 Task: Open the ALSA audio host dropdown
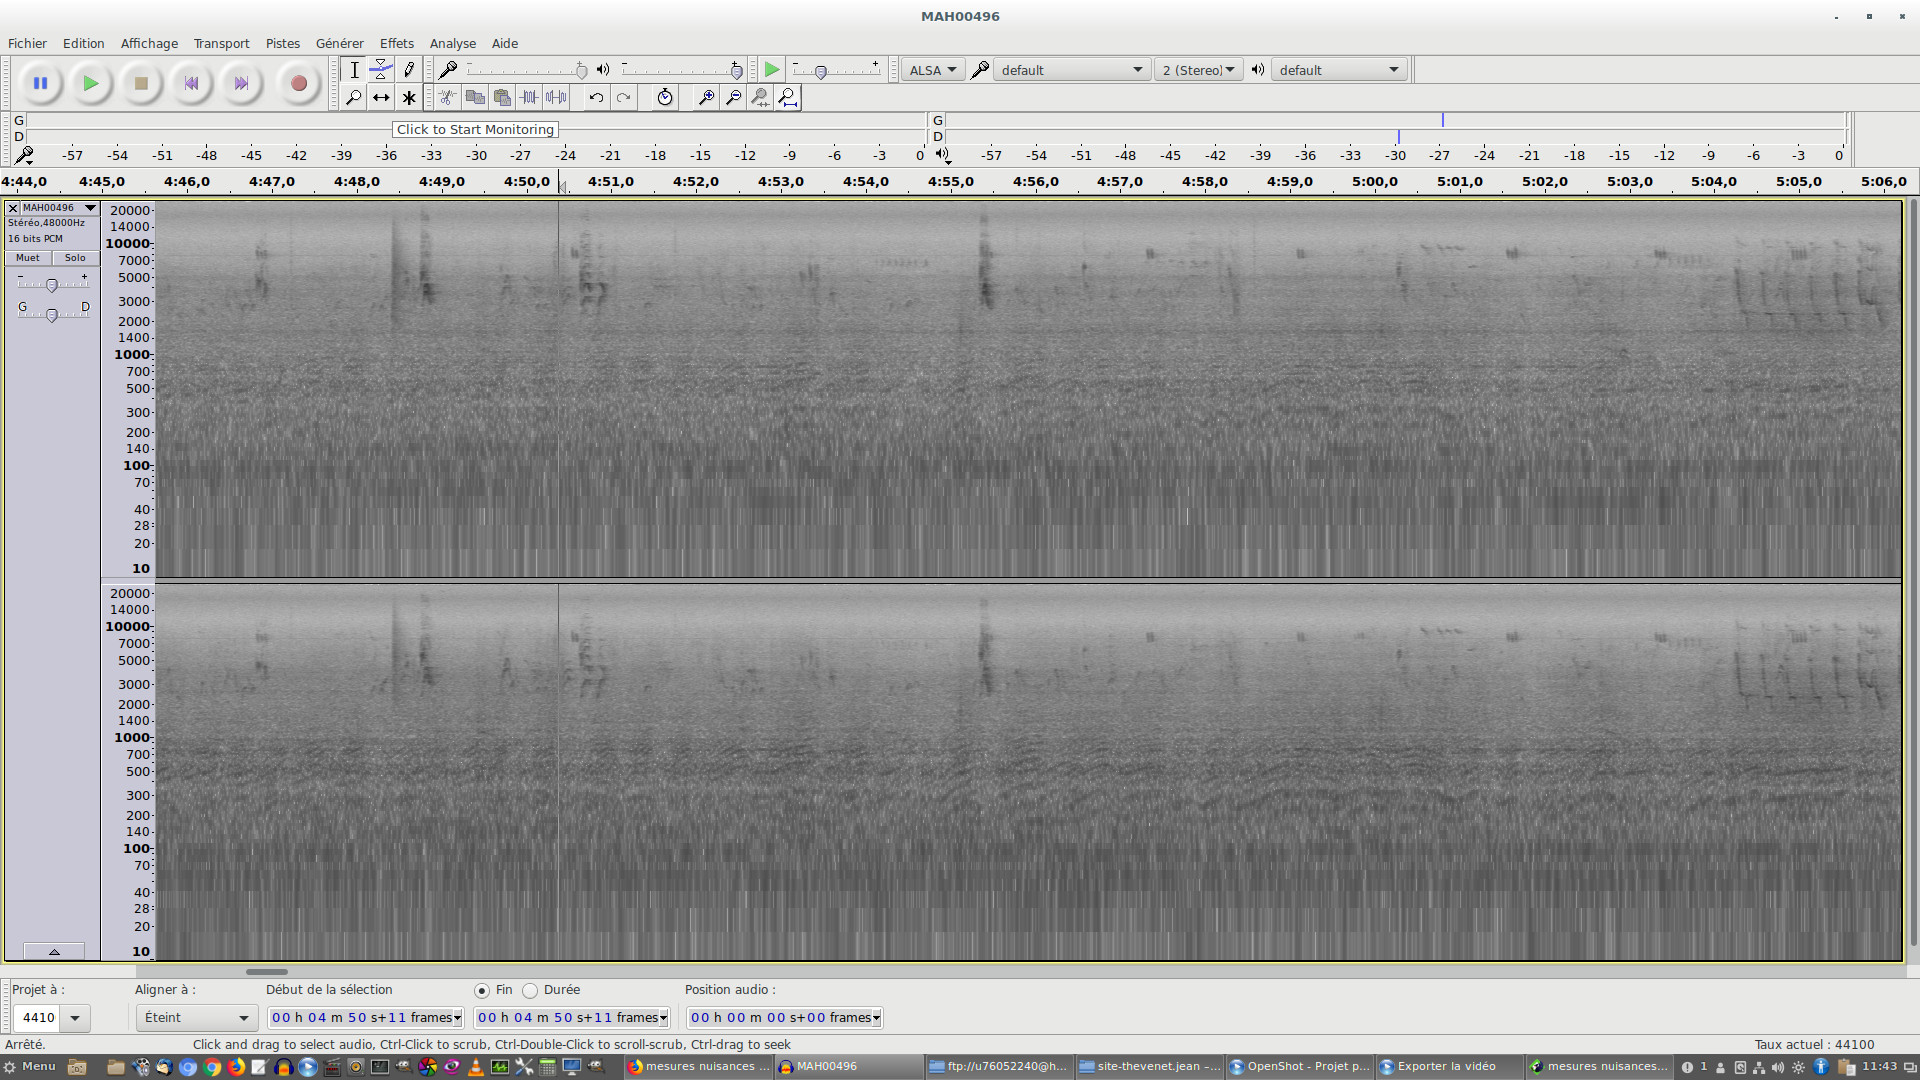pos(932,70)
